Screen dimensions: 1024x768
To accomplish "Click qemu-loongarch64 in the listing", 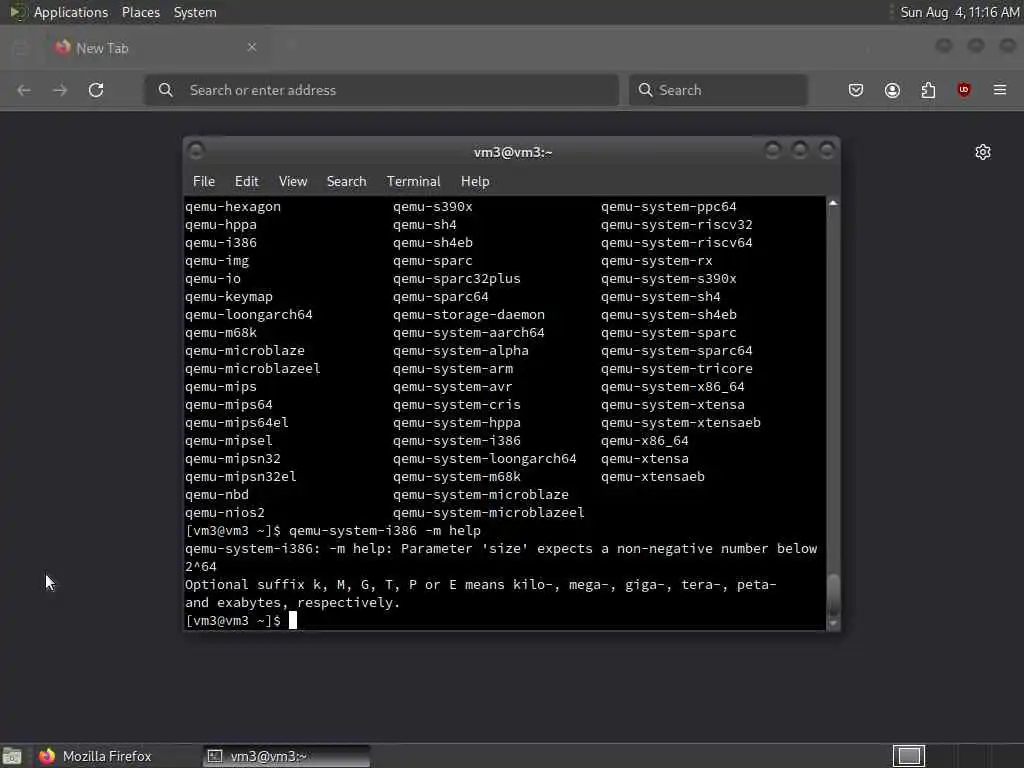I will [x=249, y=315].
